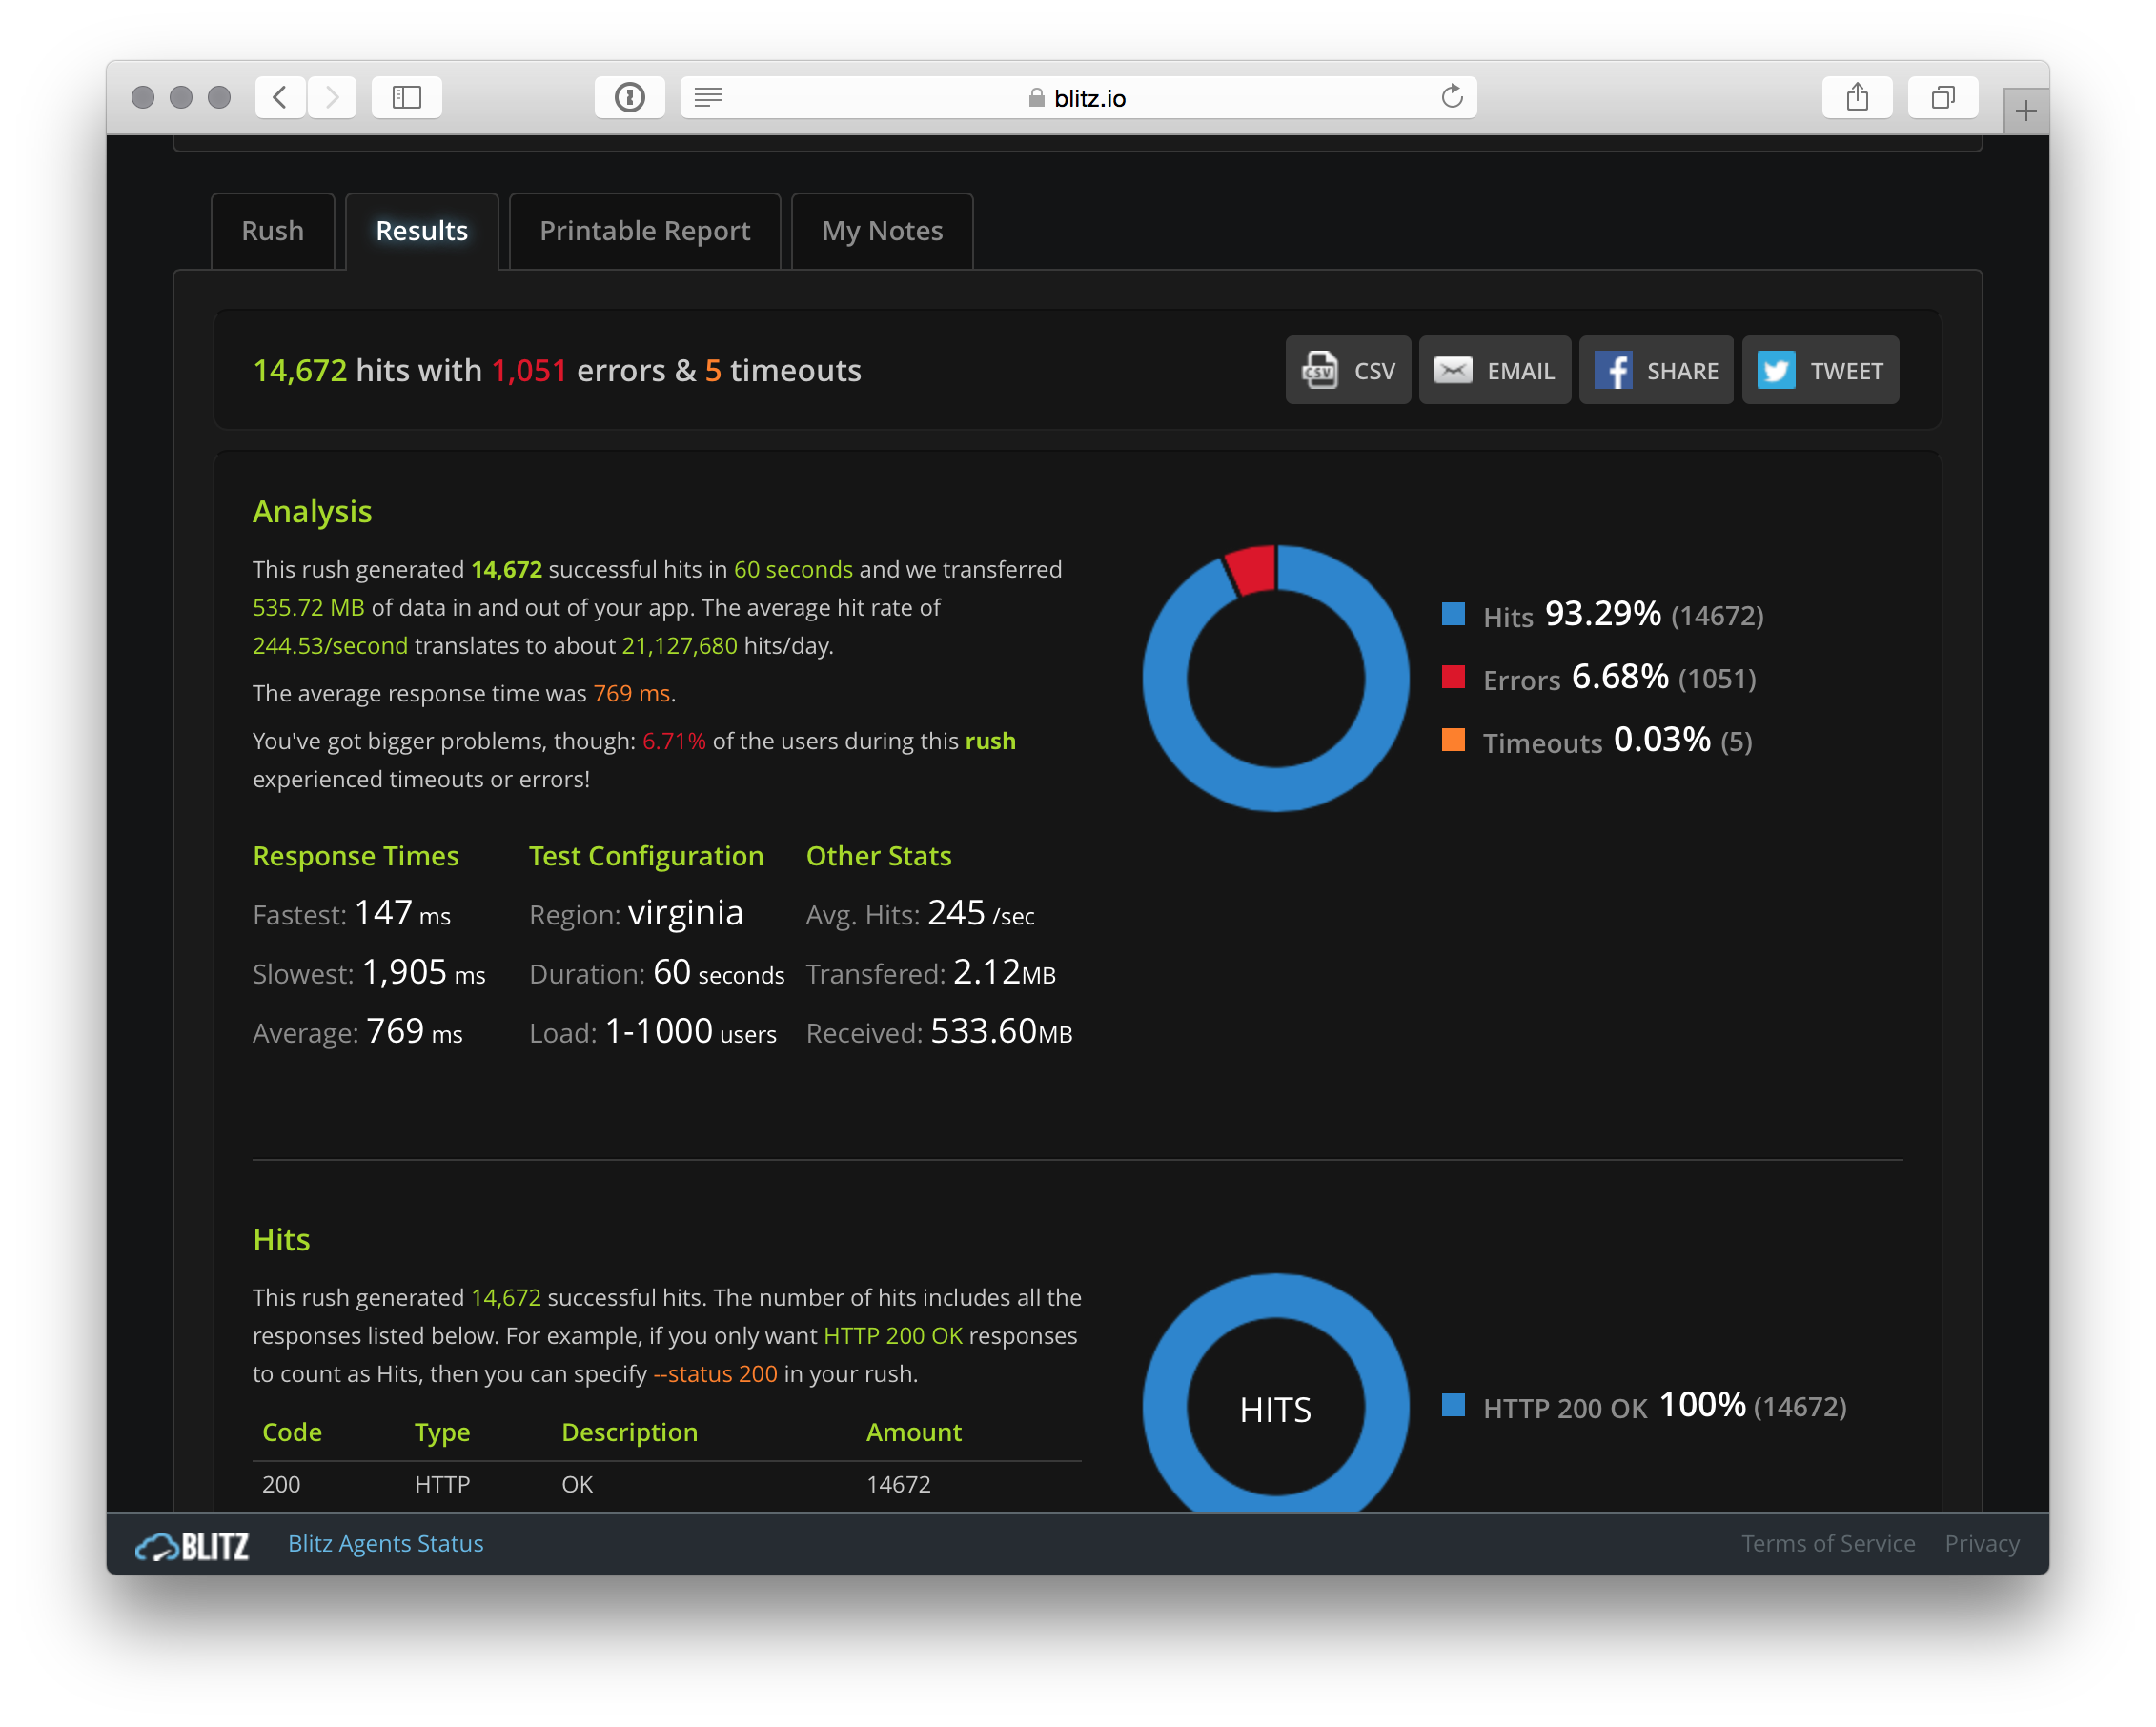The height and width of the screenshot is (1727, 2156).
Task: Click the 'Analysis' section heading
Action: (x=312, y=512)
